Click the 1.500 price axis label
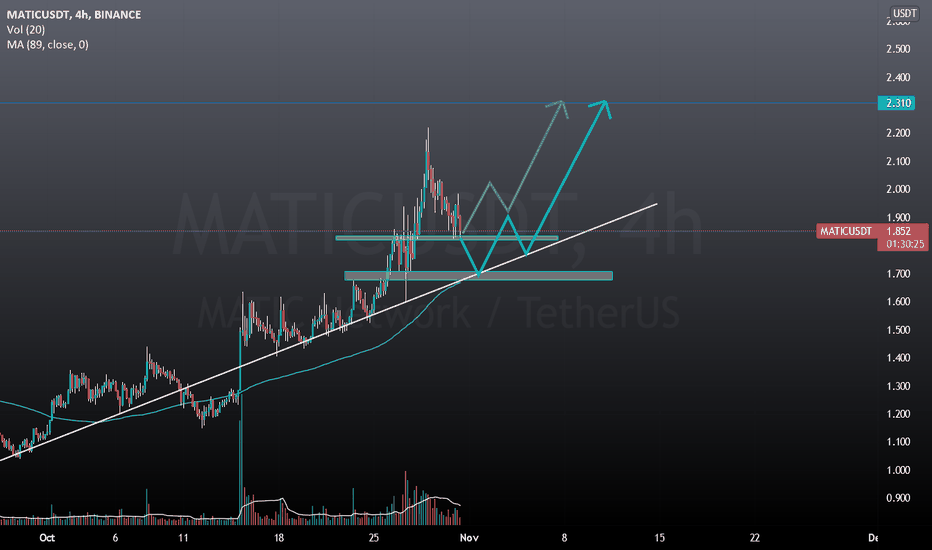 (x=898, y=329)
